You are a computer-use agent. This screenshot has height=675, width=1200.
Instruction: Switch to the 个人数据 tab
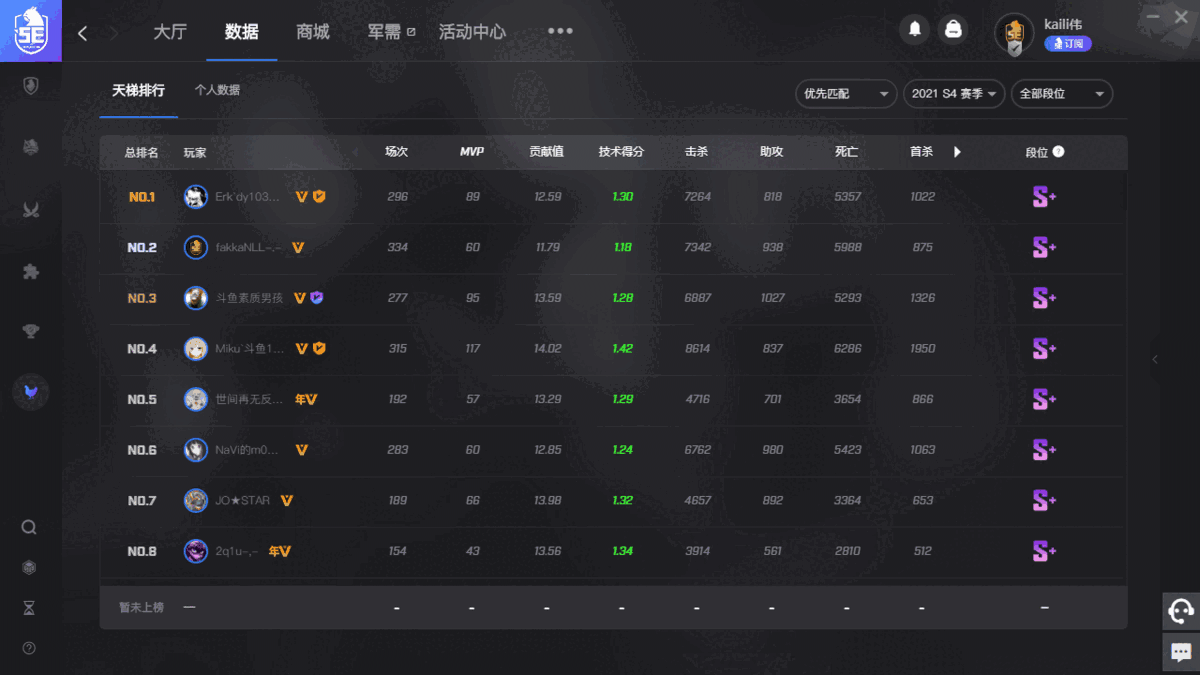218,88
